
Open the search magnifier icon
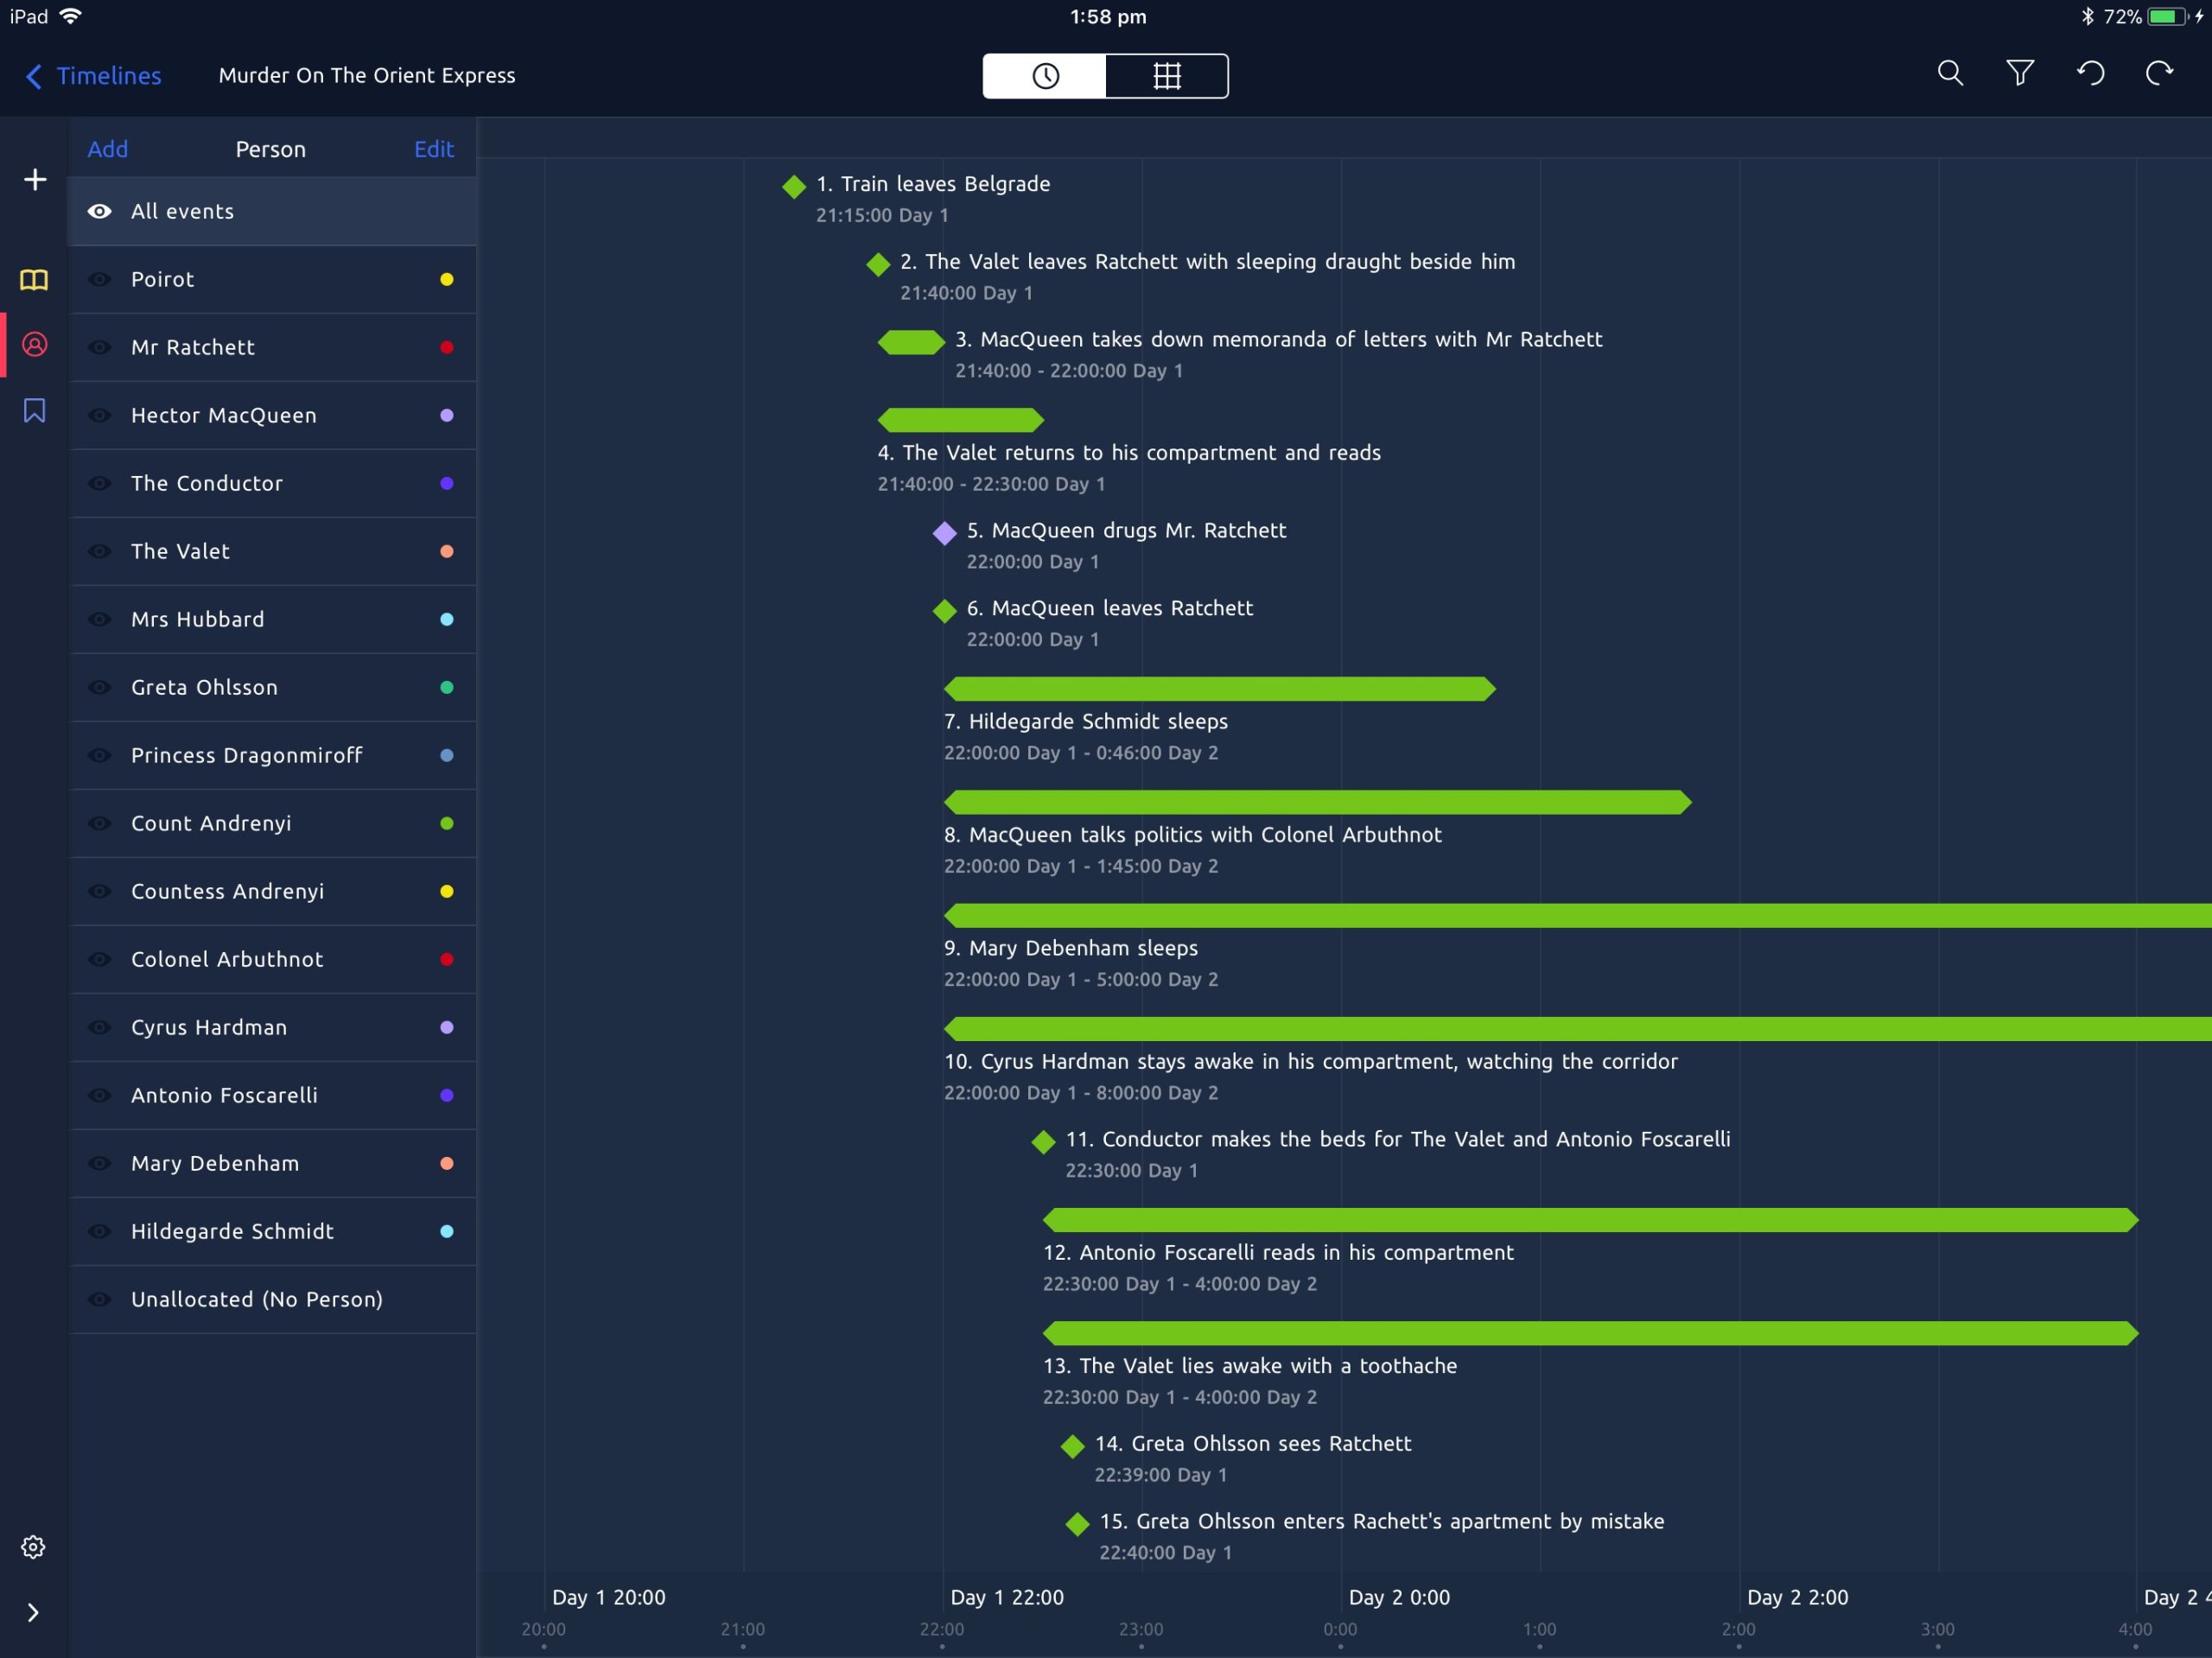coord(1949,74)
